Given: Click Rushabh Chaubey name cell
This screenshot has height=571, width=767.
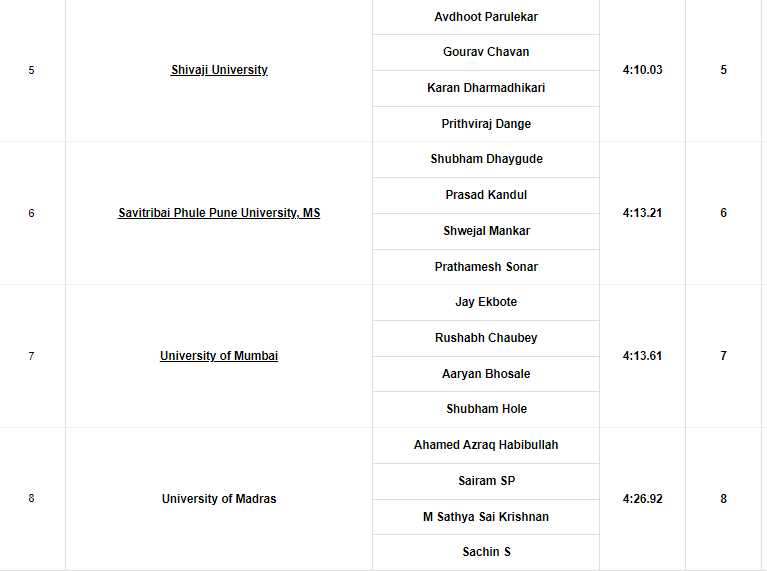Looking at the screenshot, I should tap(486, 338).
